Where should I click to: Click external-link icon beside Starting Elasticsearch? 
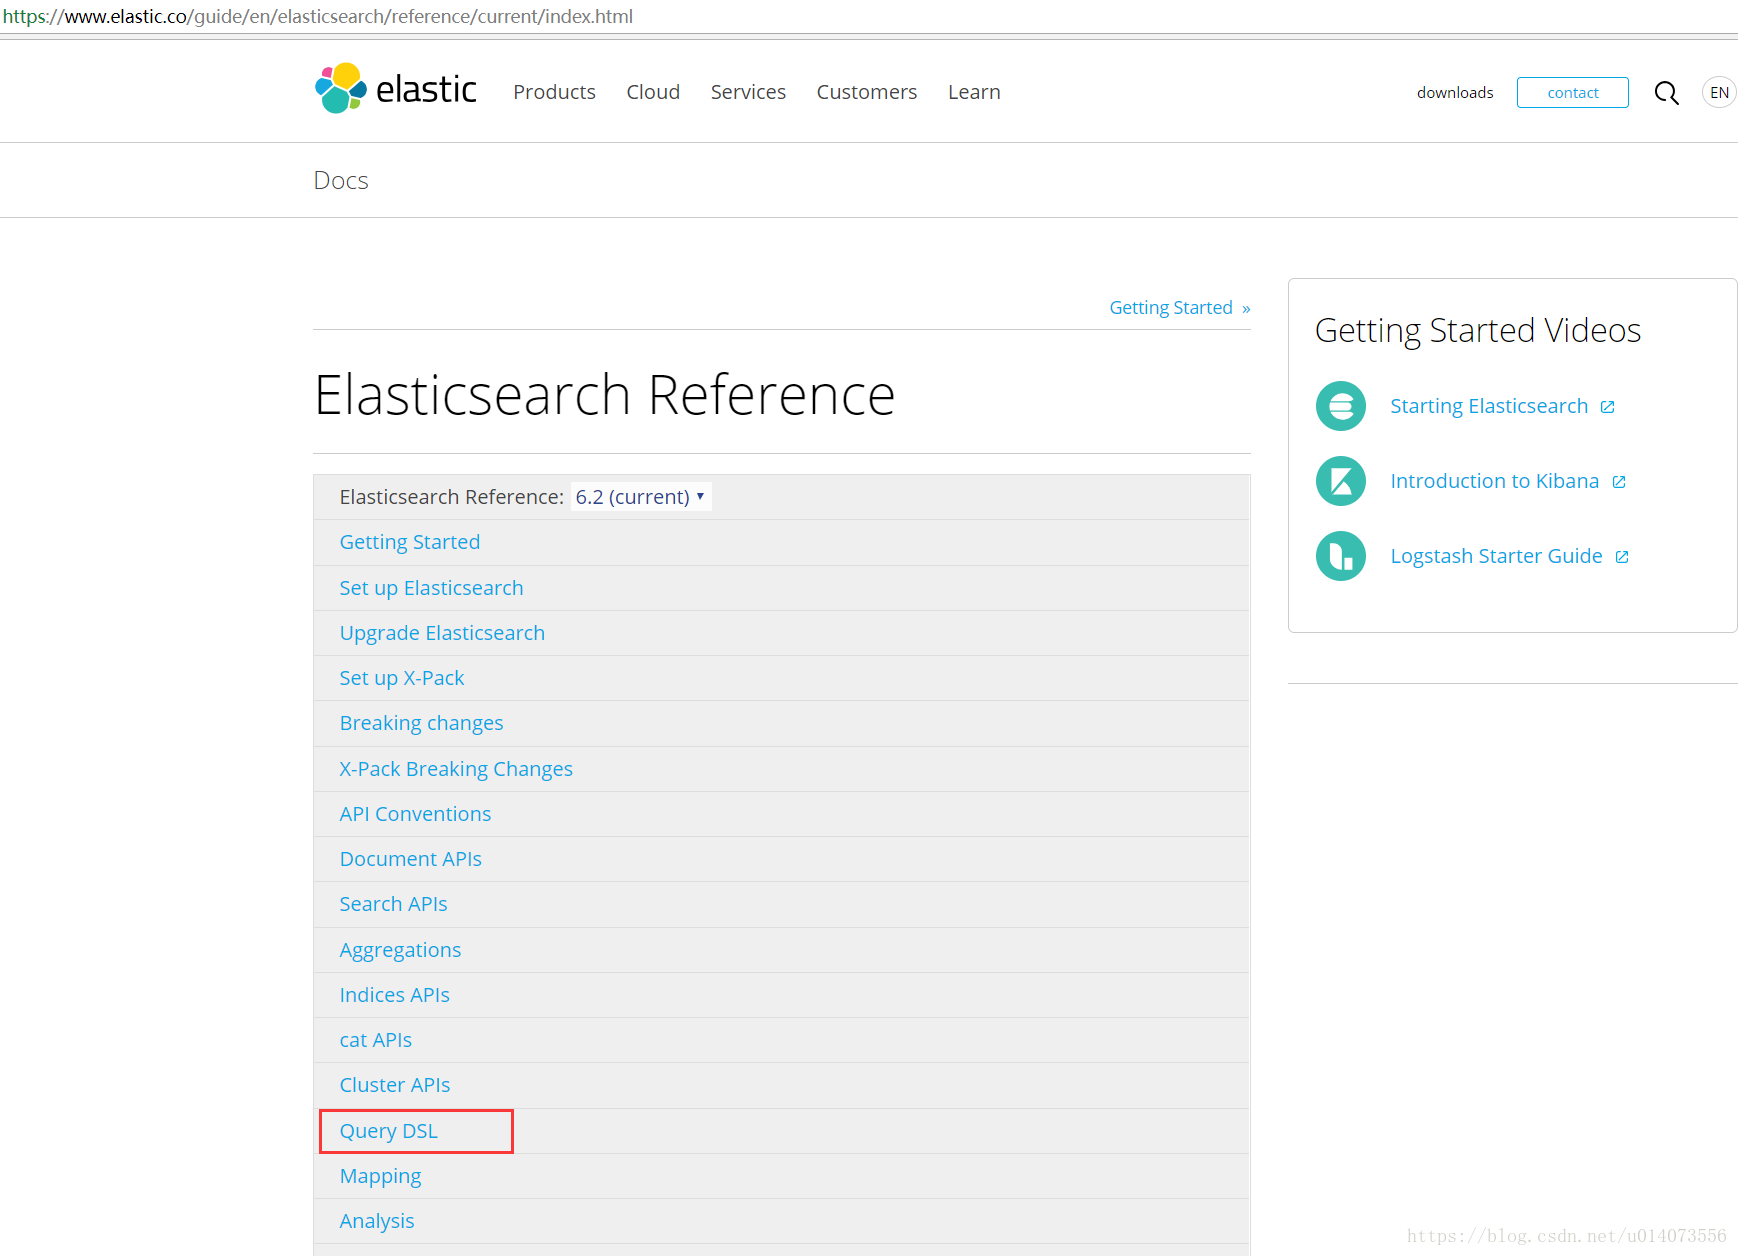(x=1608, y=407)
